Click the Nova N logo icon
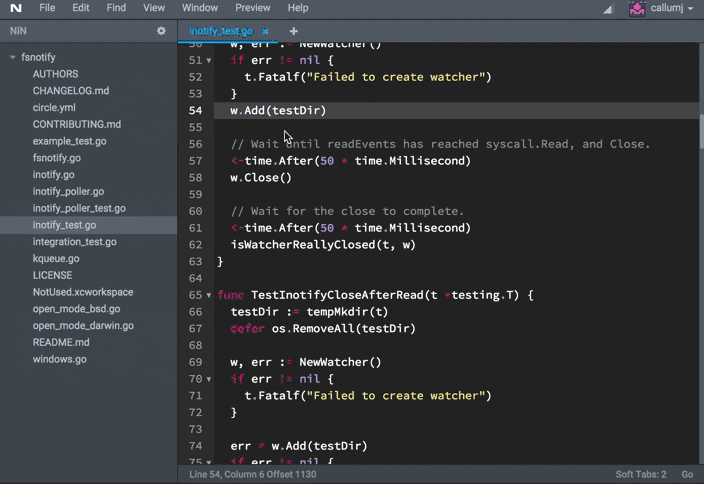 pos(14,8)
